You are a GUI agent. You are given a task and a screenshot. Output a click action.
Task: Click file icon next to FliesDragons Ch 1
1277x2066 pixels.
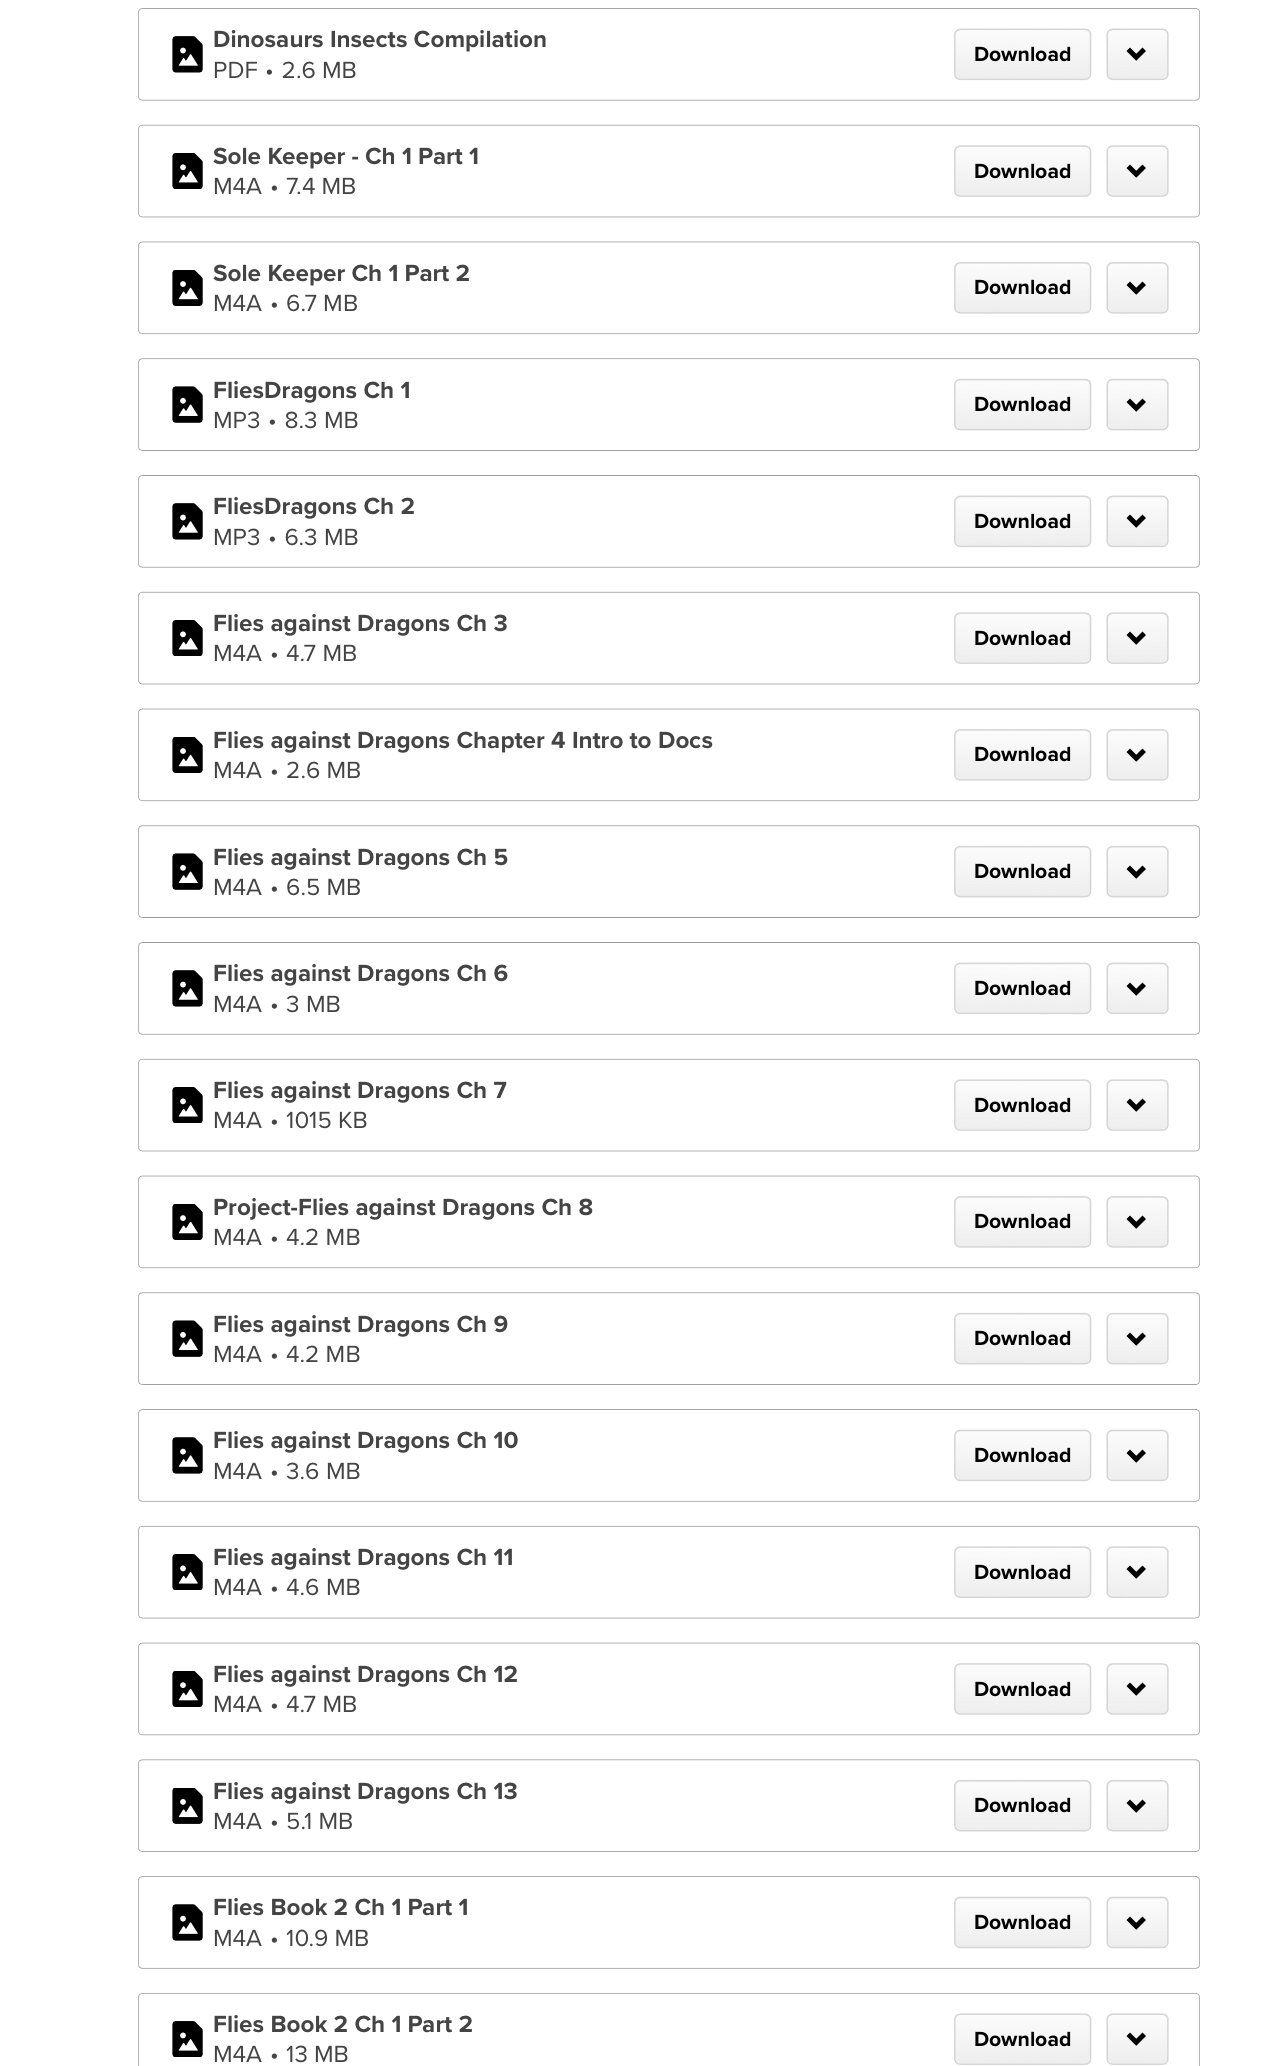tap(187, 405)
